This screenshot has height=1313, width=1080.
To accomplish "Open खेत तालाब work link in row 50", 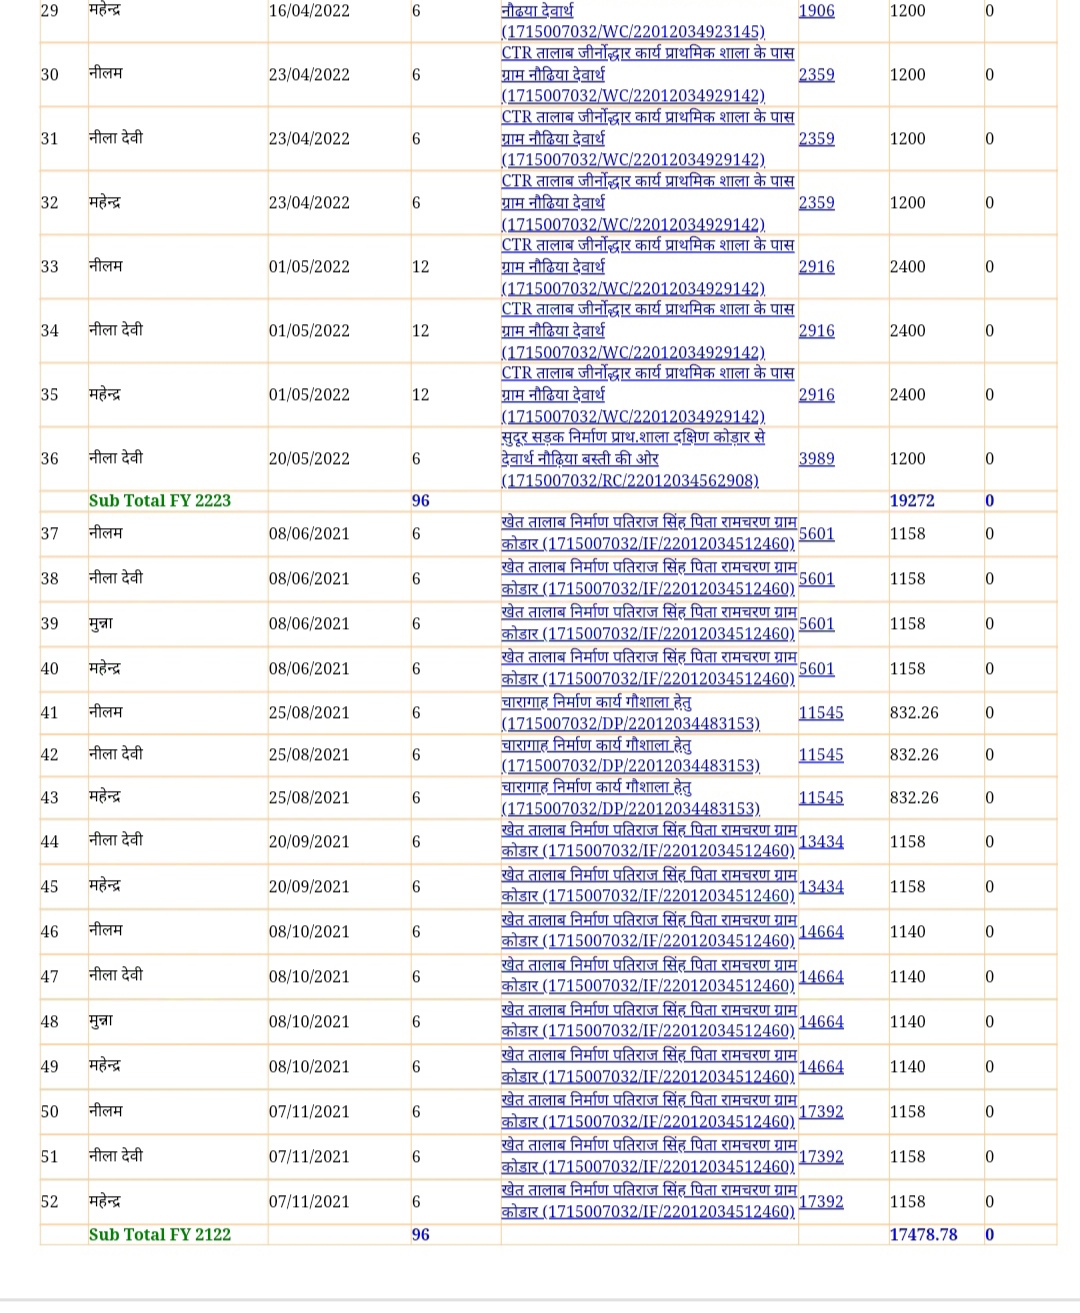I will pyautogui.click(x=648, y=1111).
